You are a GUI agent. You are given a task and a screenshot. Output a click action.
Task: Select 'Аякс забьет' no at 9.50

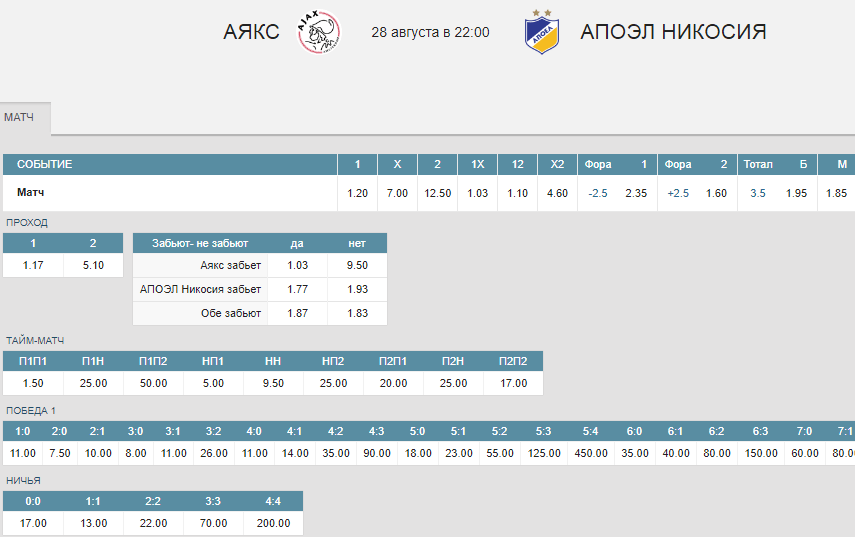pyautogui.click(x=357, y=266)
